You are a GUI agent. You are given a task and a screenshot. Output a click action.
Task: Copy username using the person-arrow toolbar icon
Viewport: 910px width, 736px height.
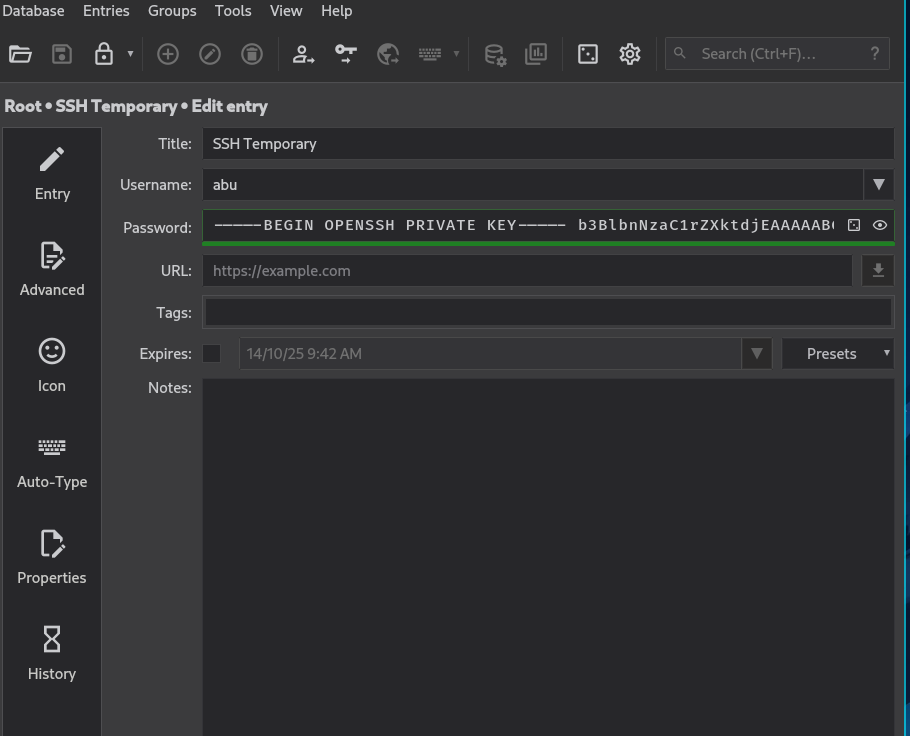[303, 54]
